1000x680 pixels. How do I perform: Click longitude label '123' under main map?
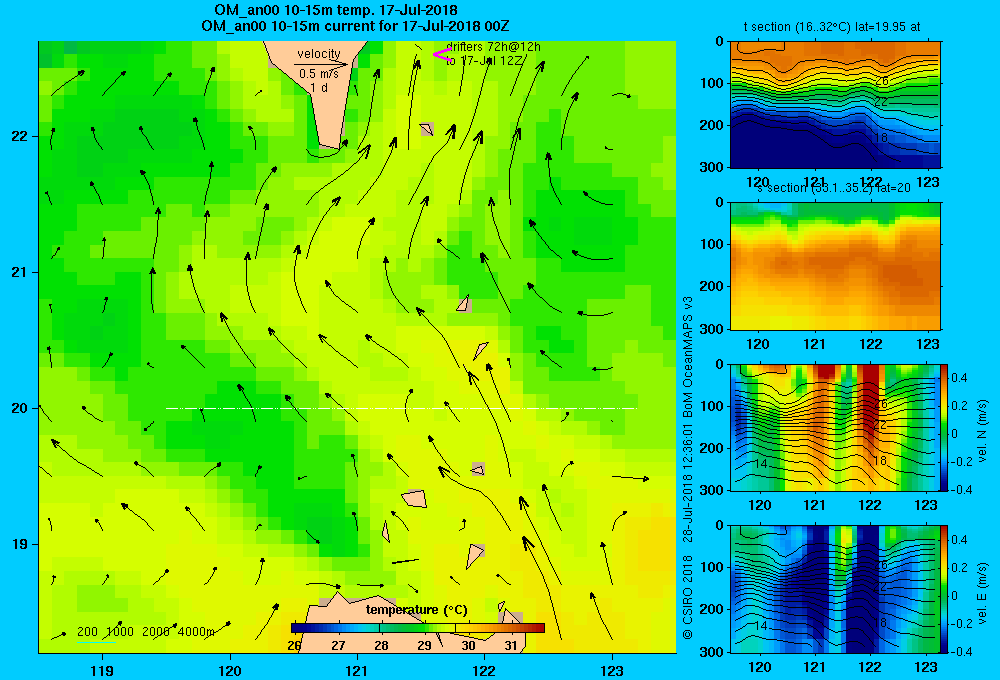(x=612, y=670)
